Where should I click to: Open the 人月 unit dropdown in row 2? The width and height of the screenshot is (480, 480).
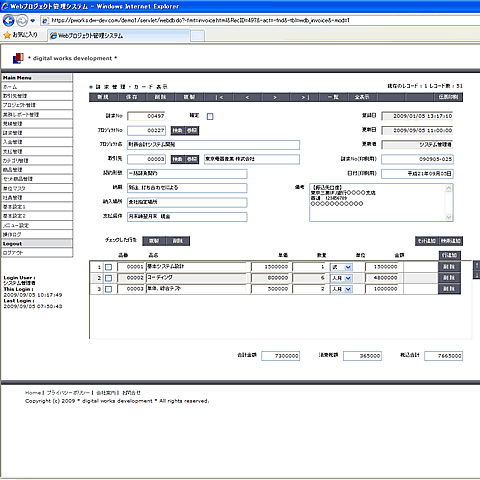click(341, 278)
